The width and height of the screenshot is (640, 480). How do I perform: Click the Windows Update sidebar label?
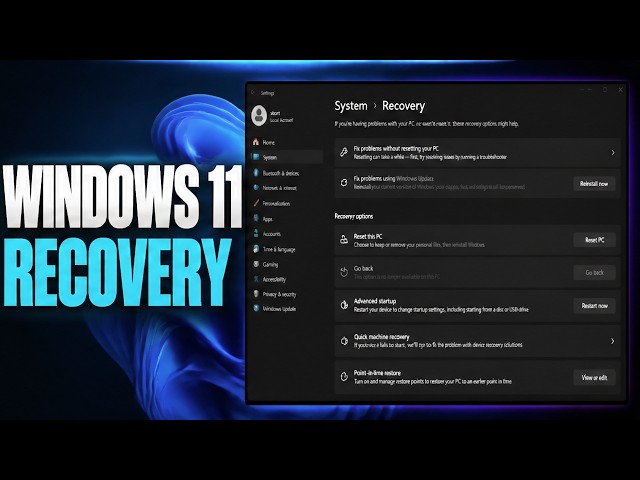(279, 309)
